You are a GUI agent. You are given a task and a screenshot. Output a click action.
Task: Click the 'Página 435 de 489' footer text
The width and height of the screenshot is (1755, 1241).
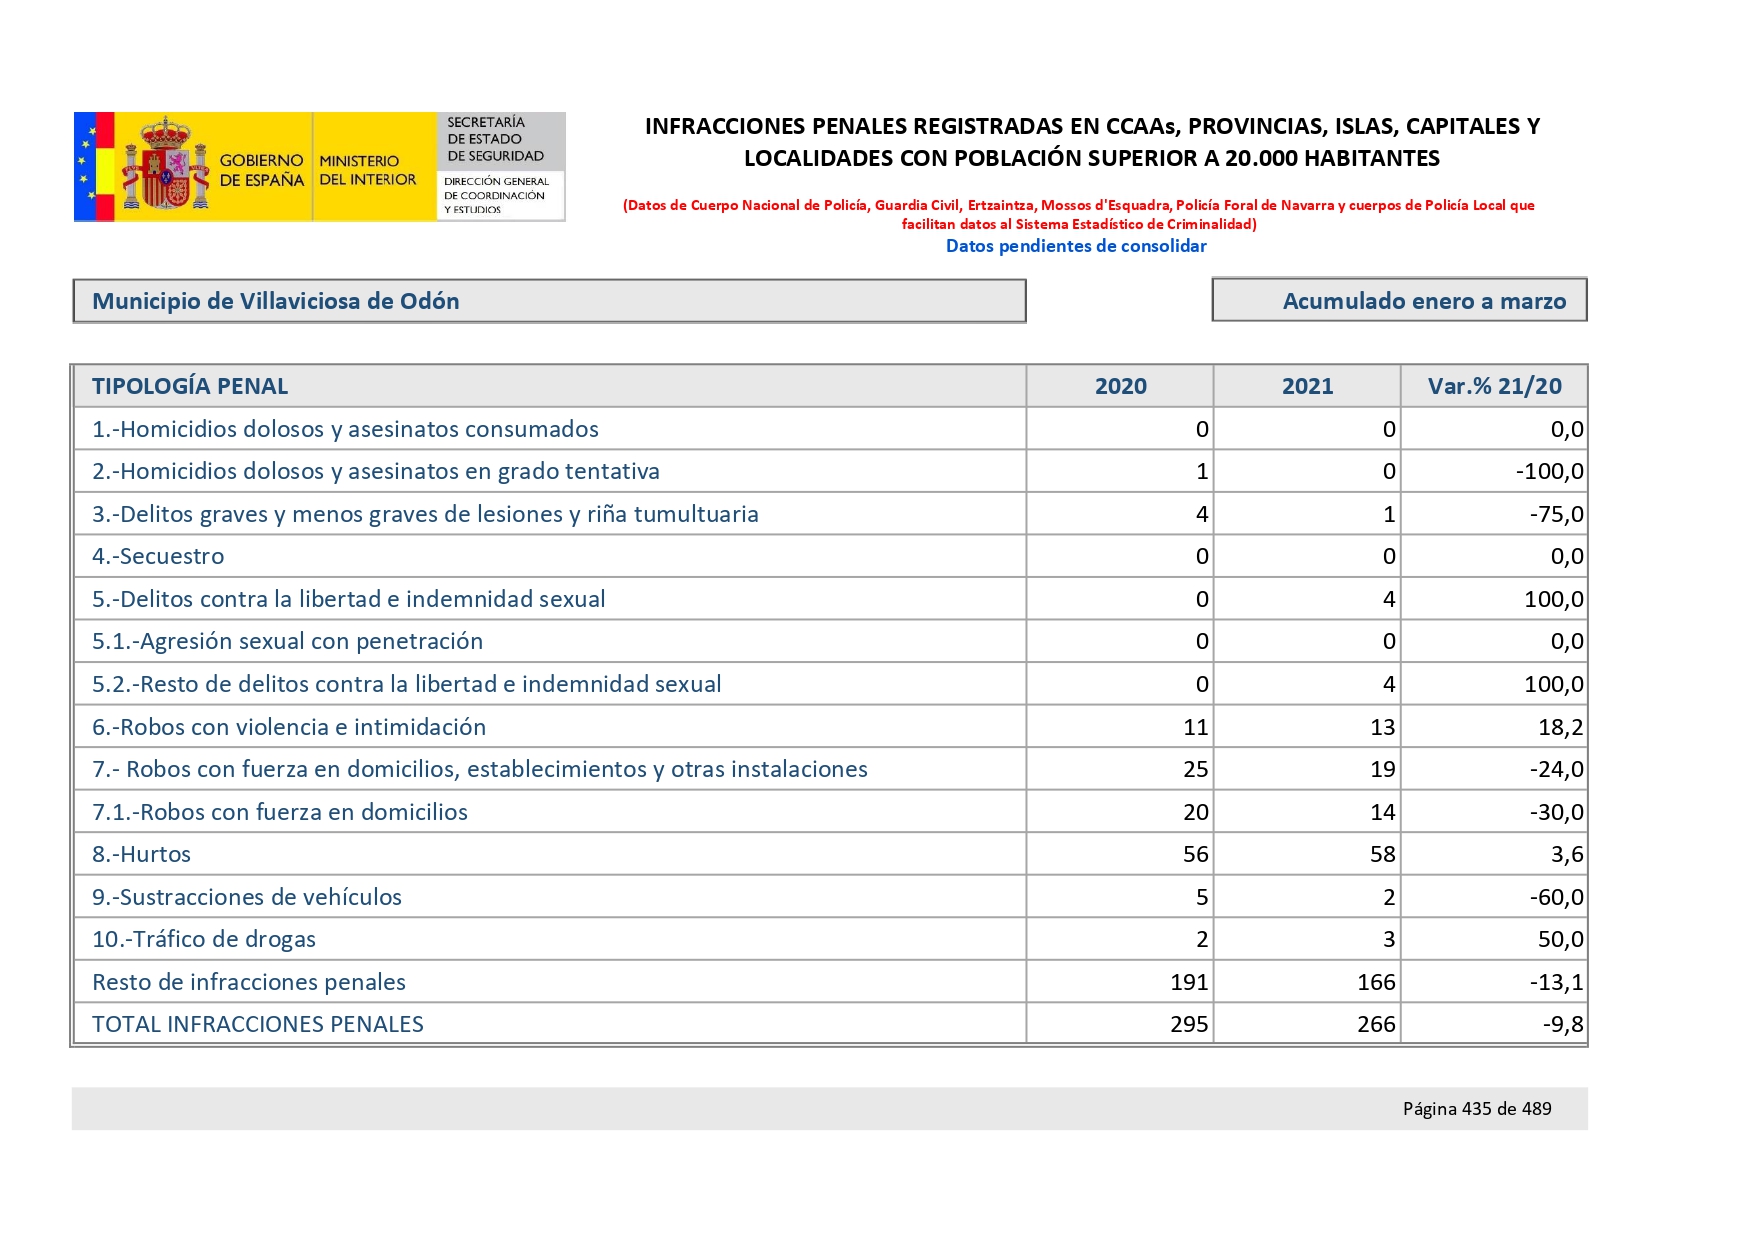(1477, 1108)
